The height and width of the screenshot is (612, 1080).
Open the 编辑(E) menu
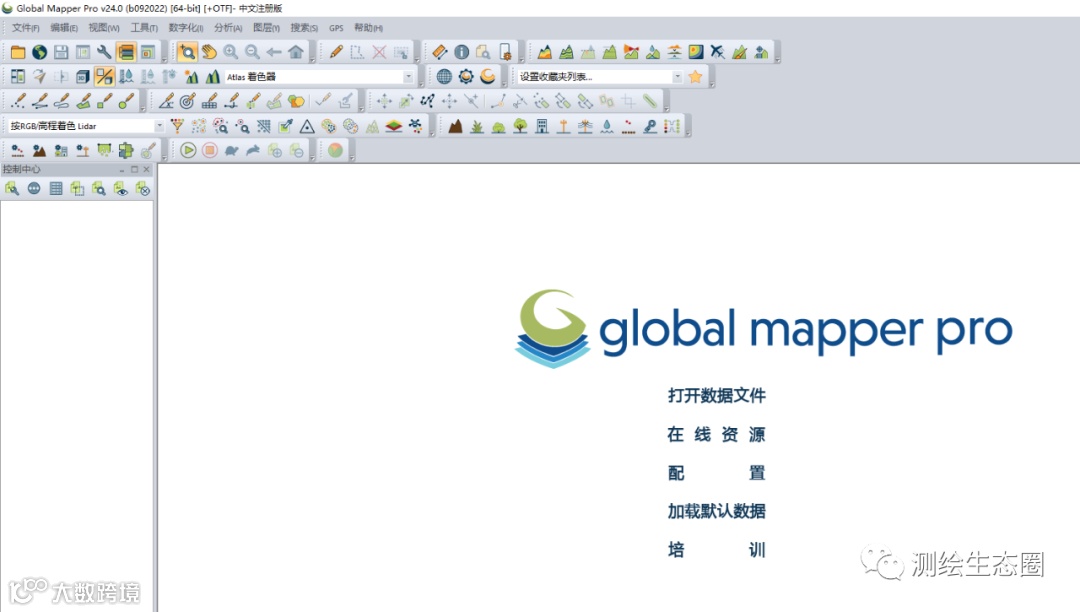[x=63, y=28]
